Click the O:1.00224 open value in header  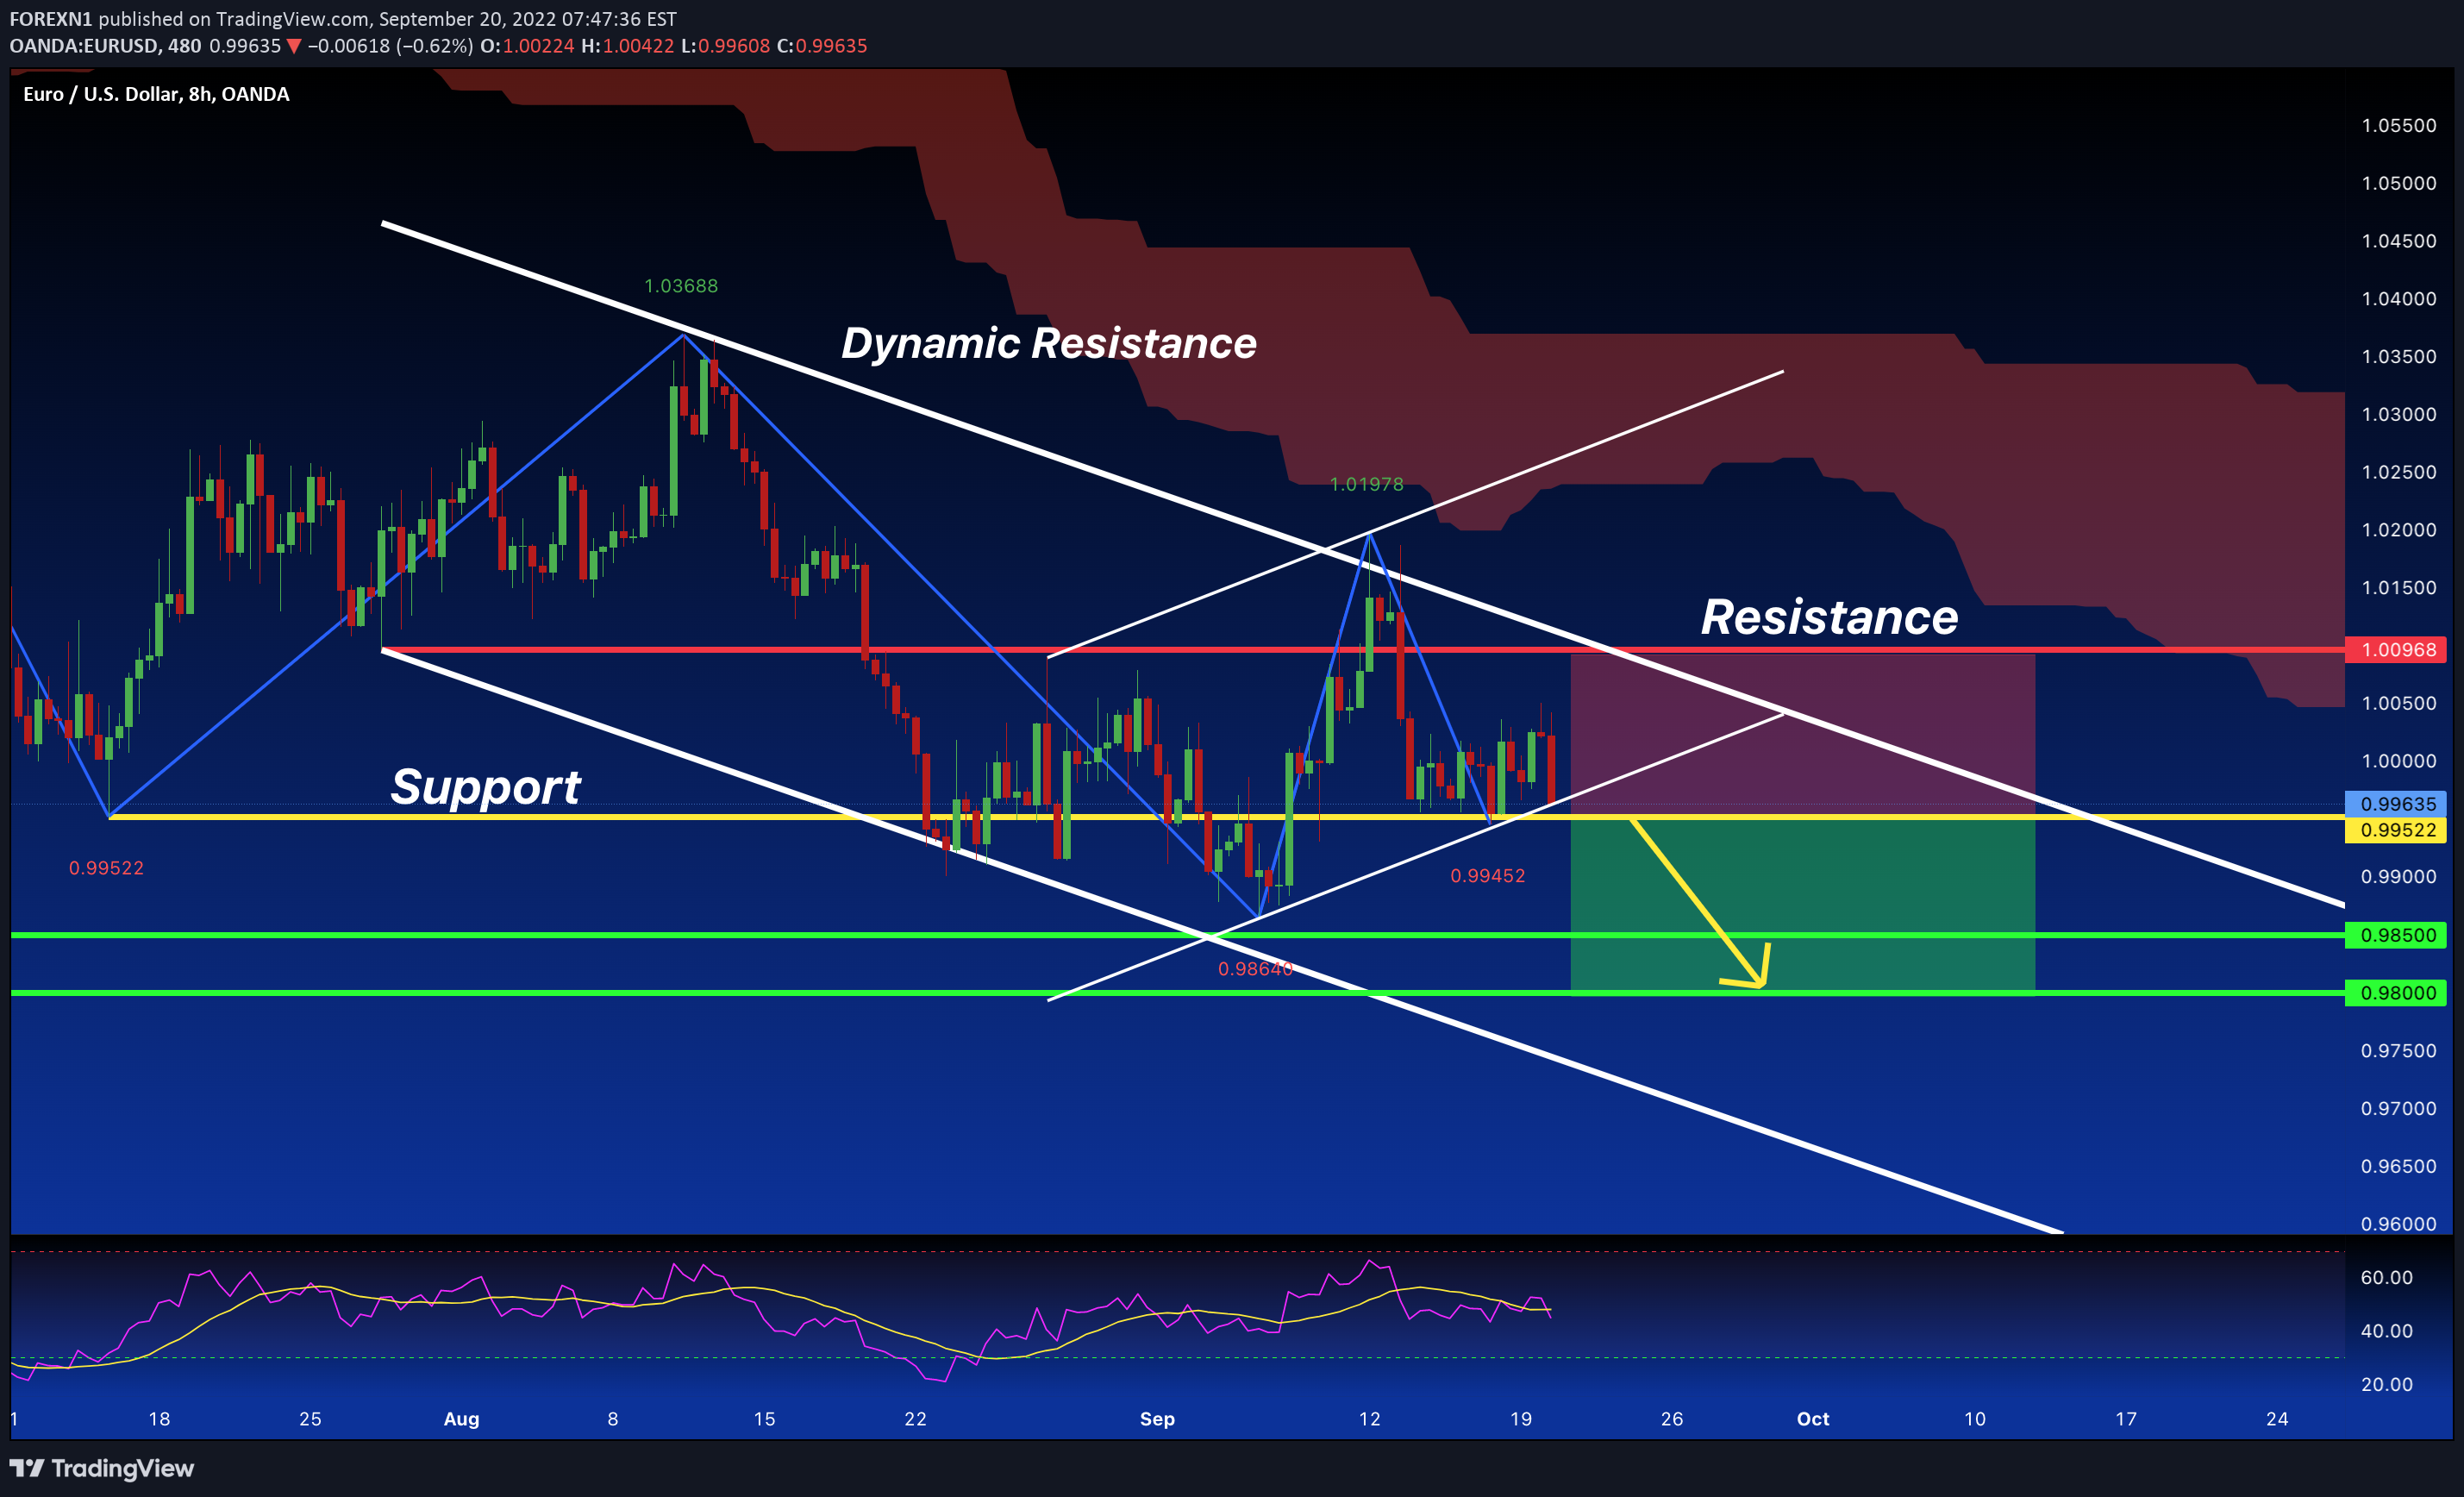pos(527,46)
